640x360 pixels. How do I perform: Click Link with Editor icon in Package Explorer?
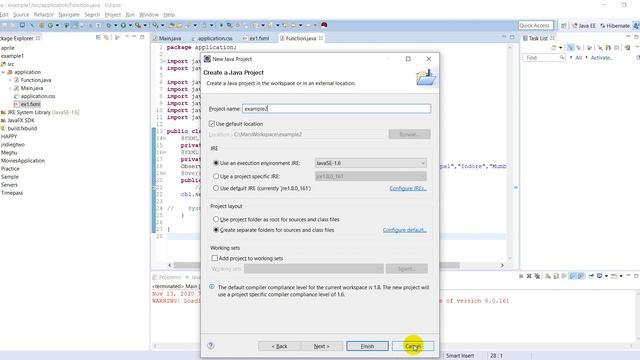pos(106,38)
